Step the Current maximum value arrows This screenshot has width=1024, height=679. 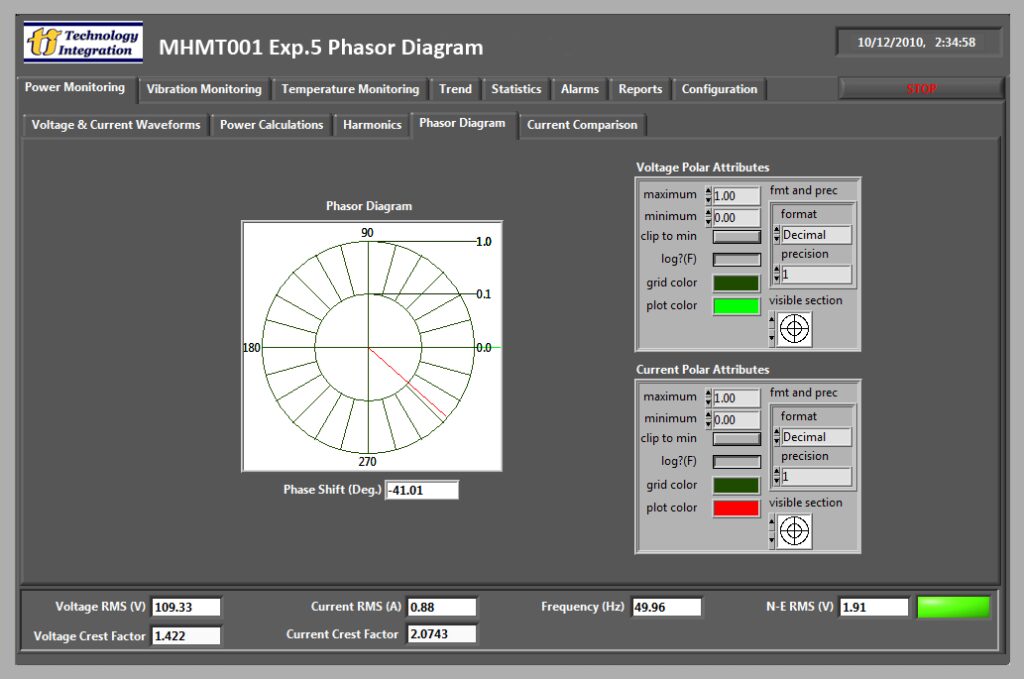709,398
